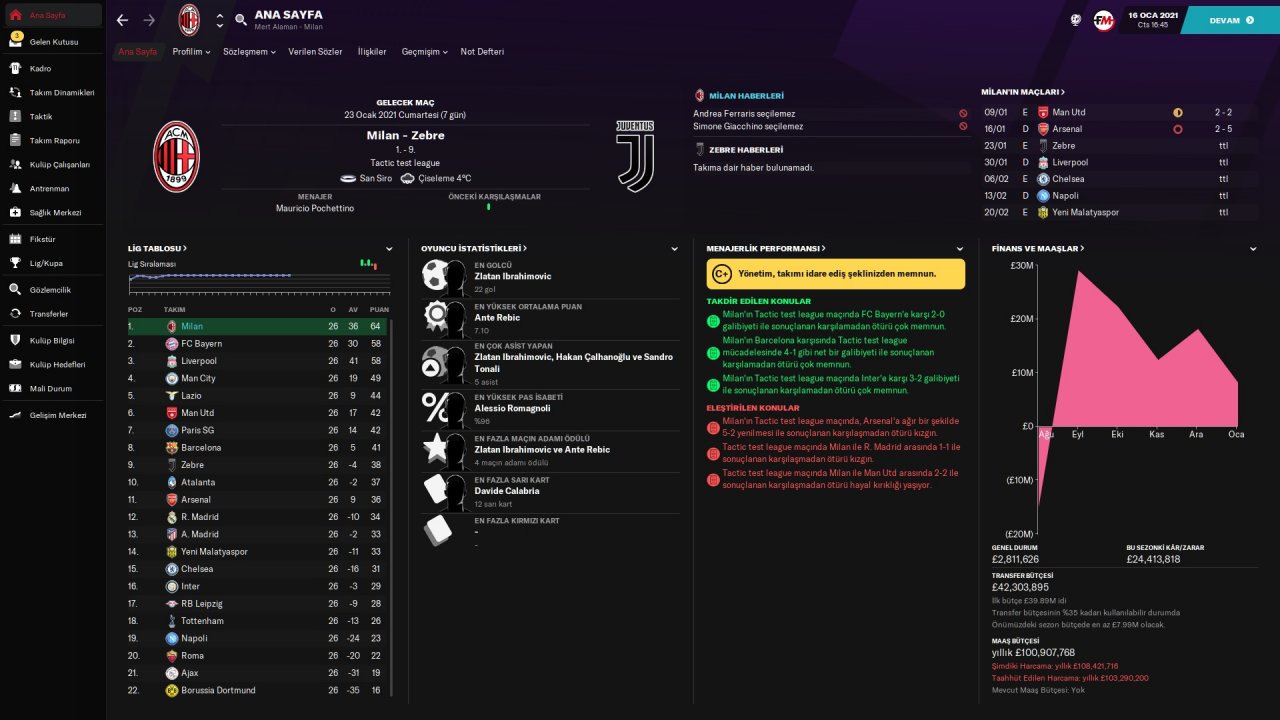Select the Not Defteri tab
This screenshot has height=720, width=1280.
point(482,51)
